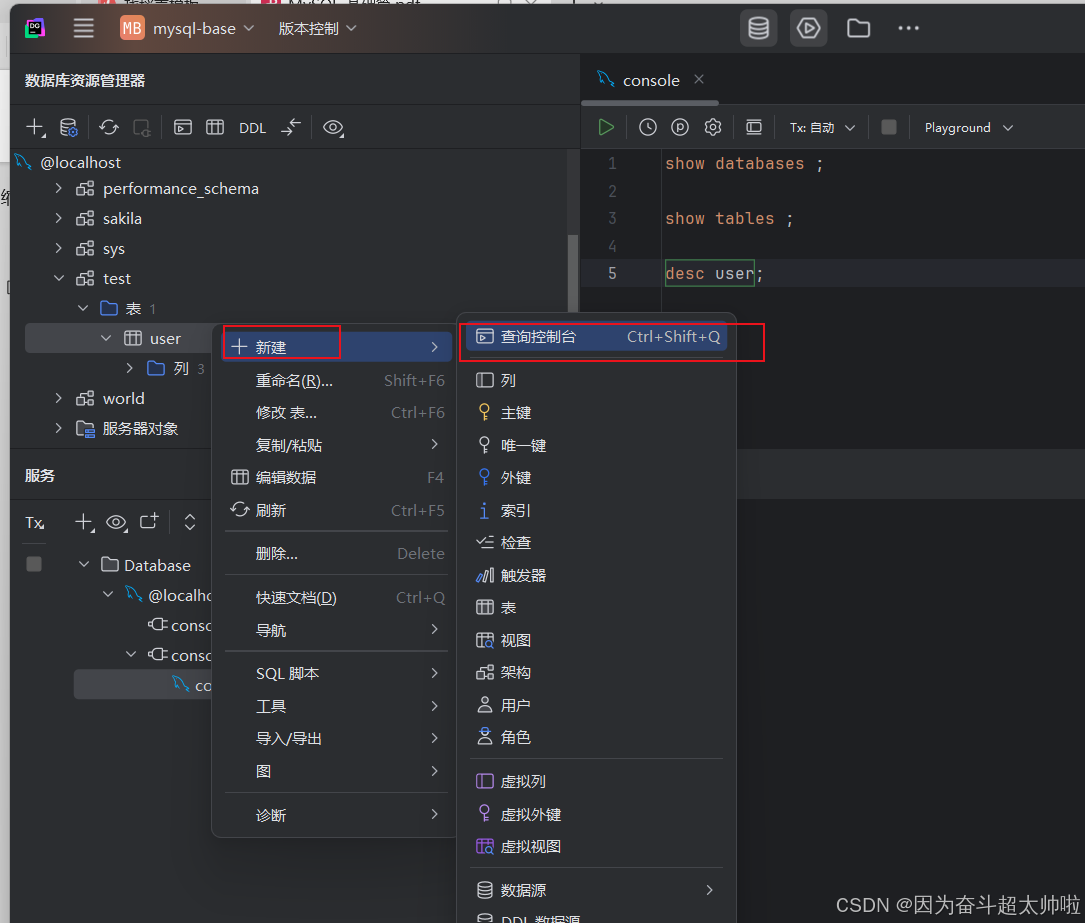
Task: Open the view options eye icon in explorer
Action: [334, 127]
